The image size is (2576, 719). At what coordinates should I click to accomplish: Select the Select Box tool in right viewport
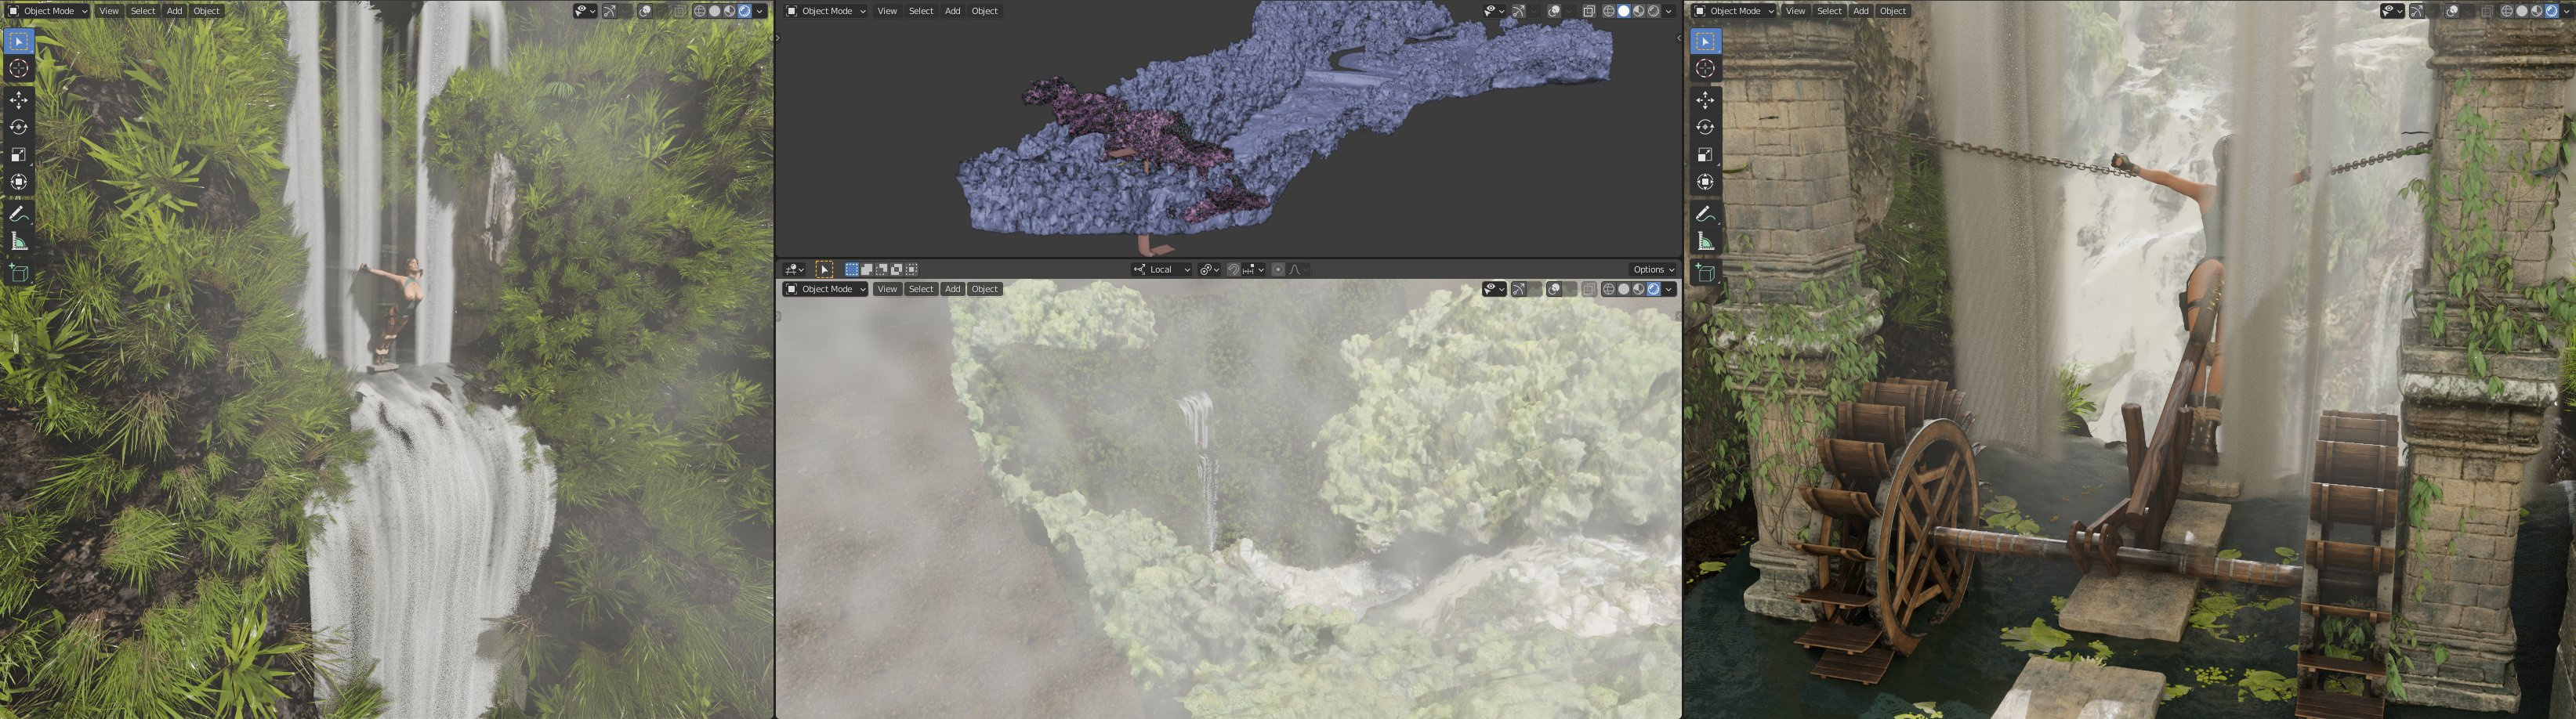1705,41
